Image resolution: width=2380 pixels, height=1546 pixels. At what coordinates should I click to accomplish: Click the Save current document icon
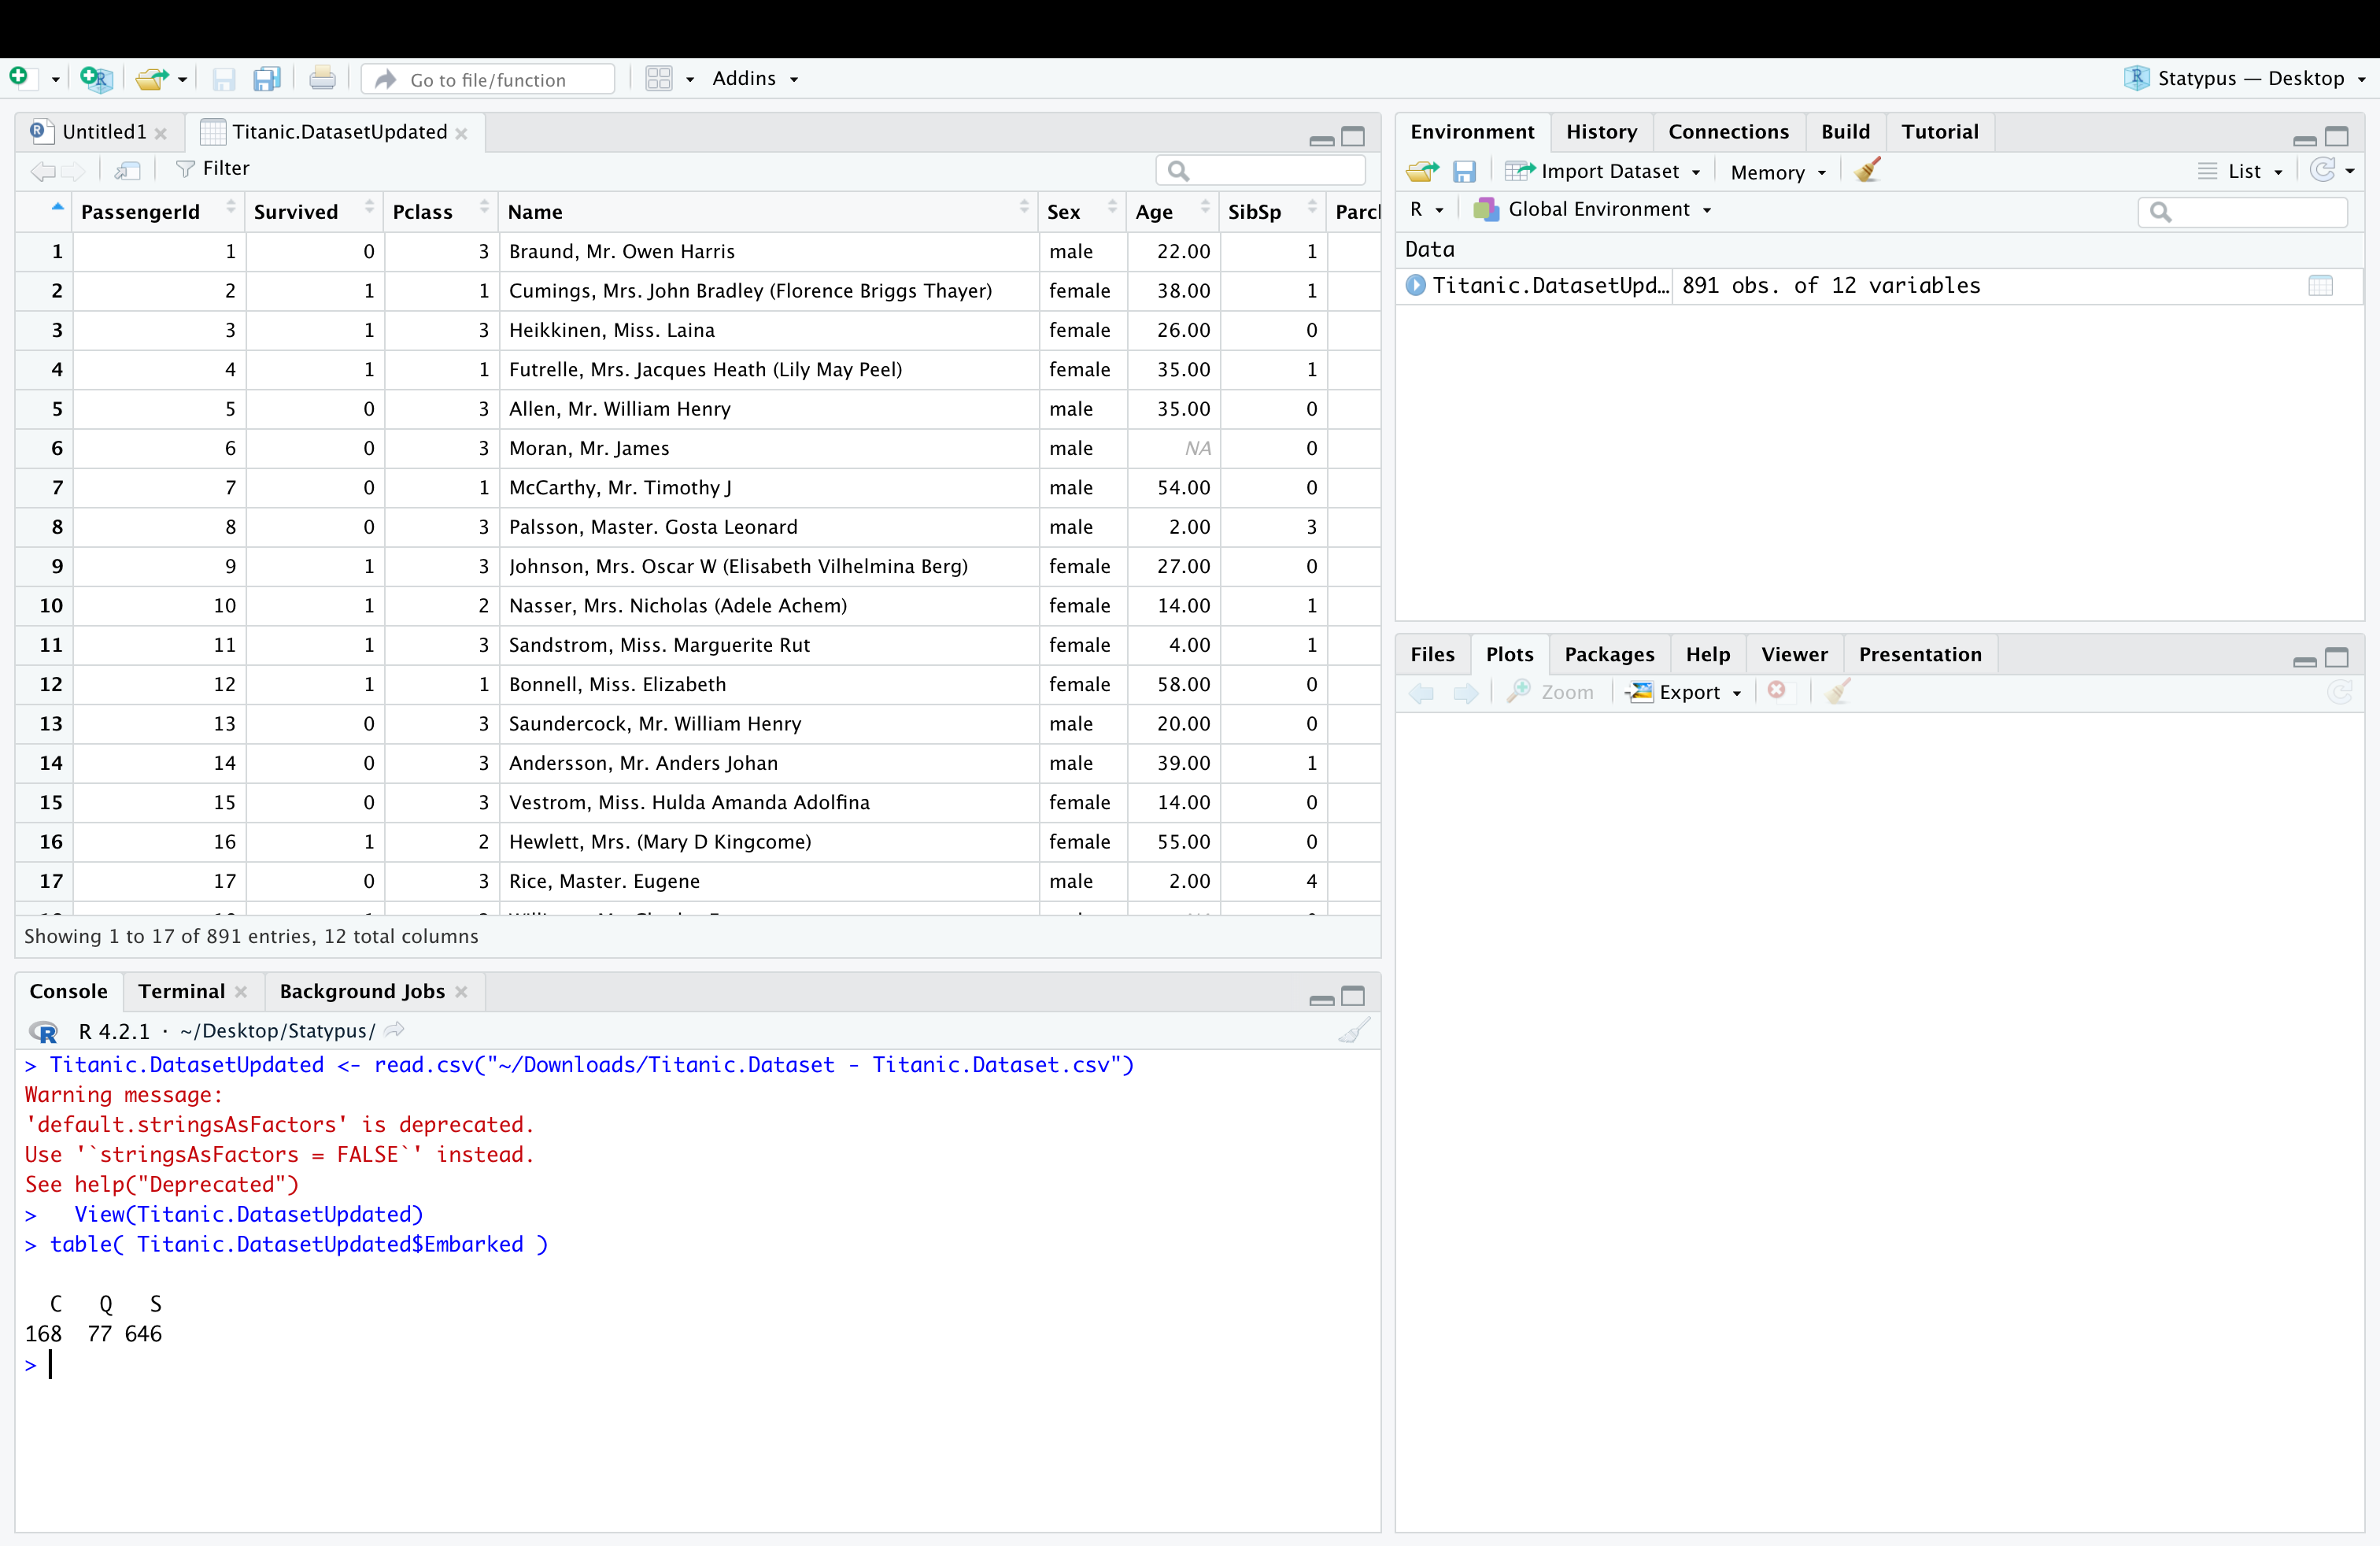(224, 79)
